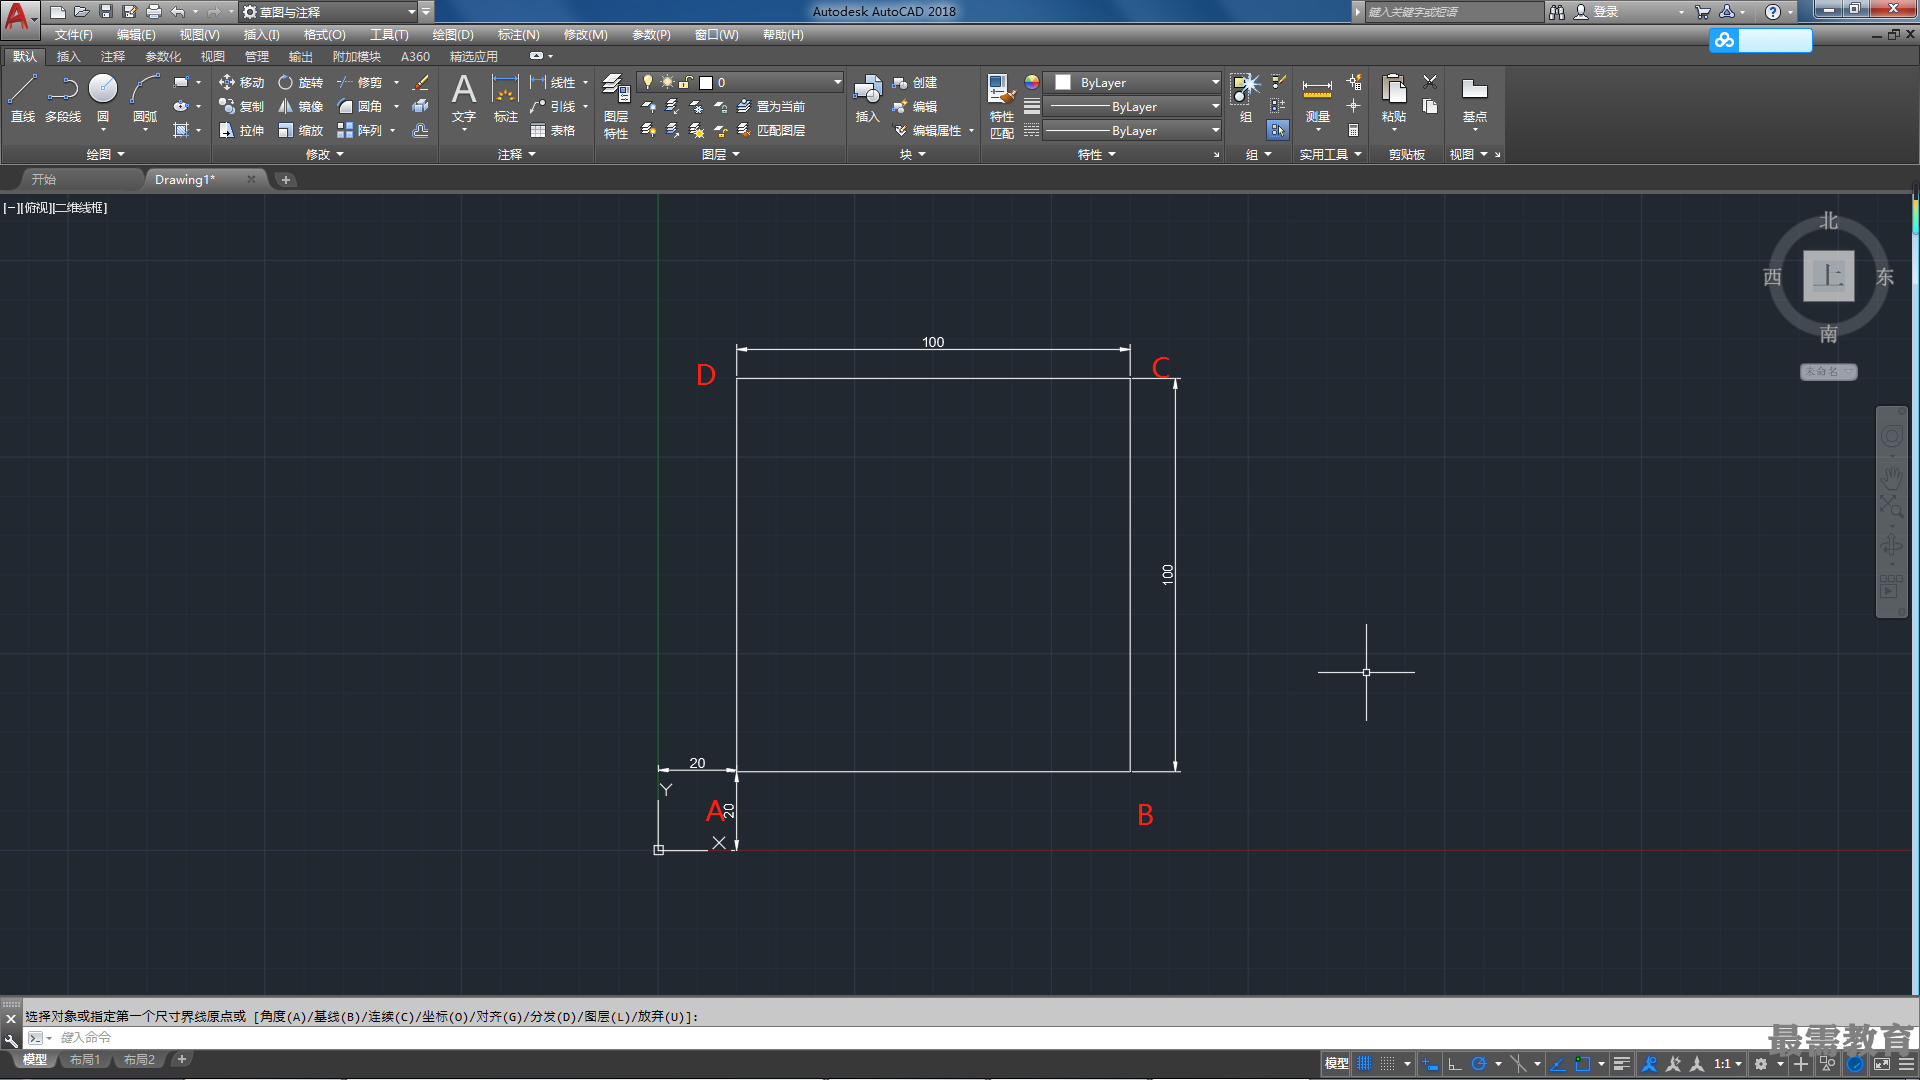Click the 匹配图层 (Match Layer) button
The width and height of the screenshot is (1920, 1080).
point(771,130)
